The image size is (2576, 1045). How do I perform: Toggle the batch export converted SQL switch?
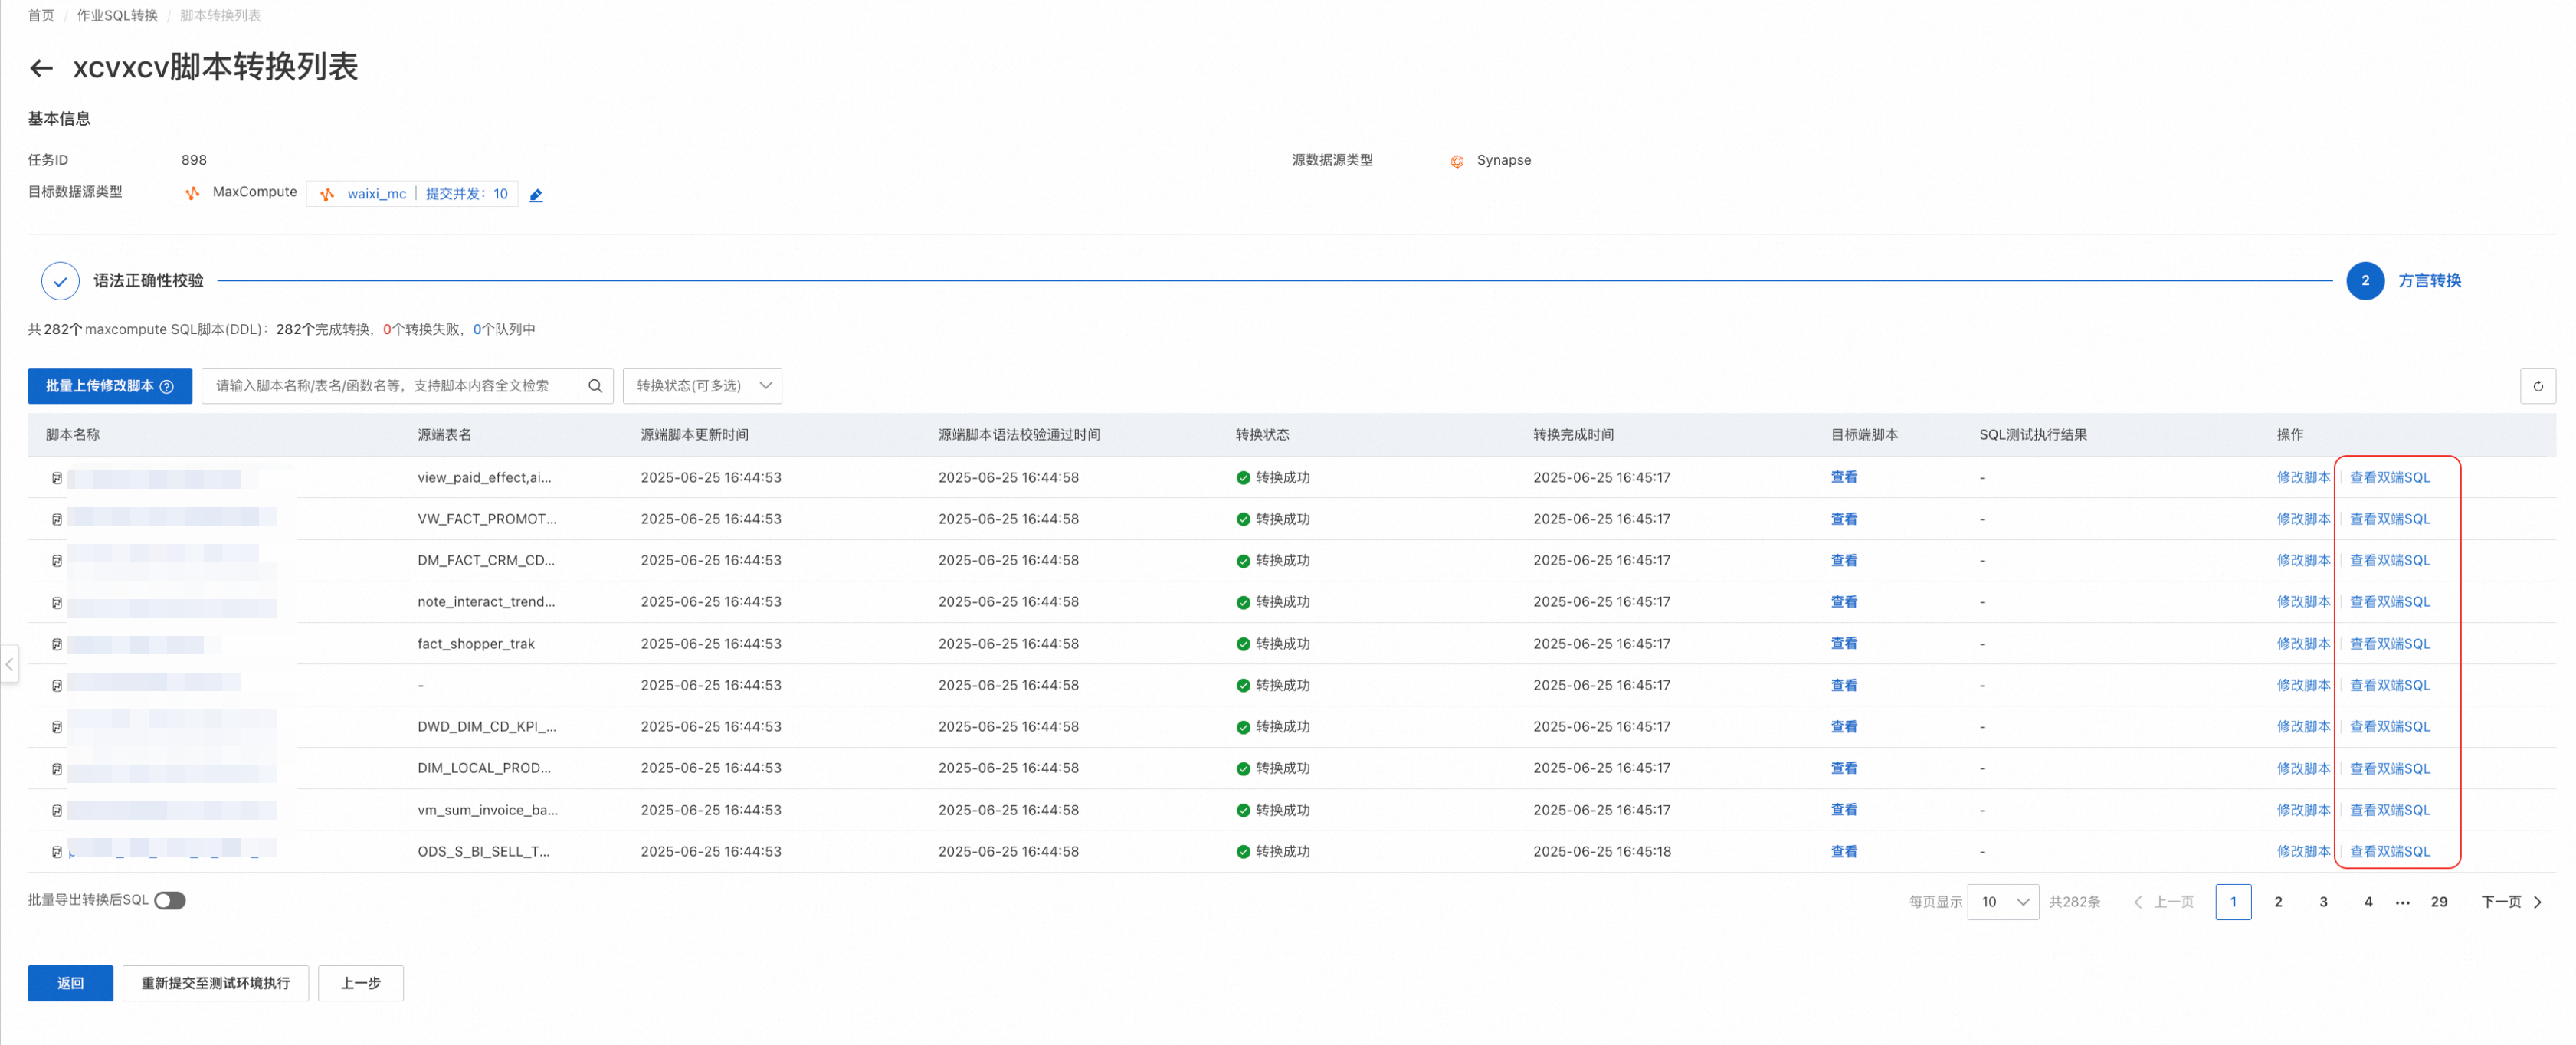click(170, 900)
